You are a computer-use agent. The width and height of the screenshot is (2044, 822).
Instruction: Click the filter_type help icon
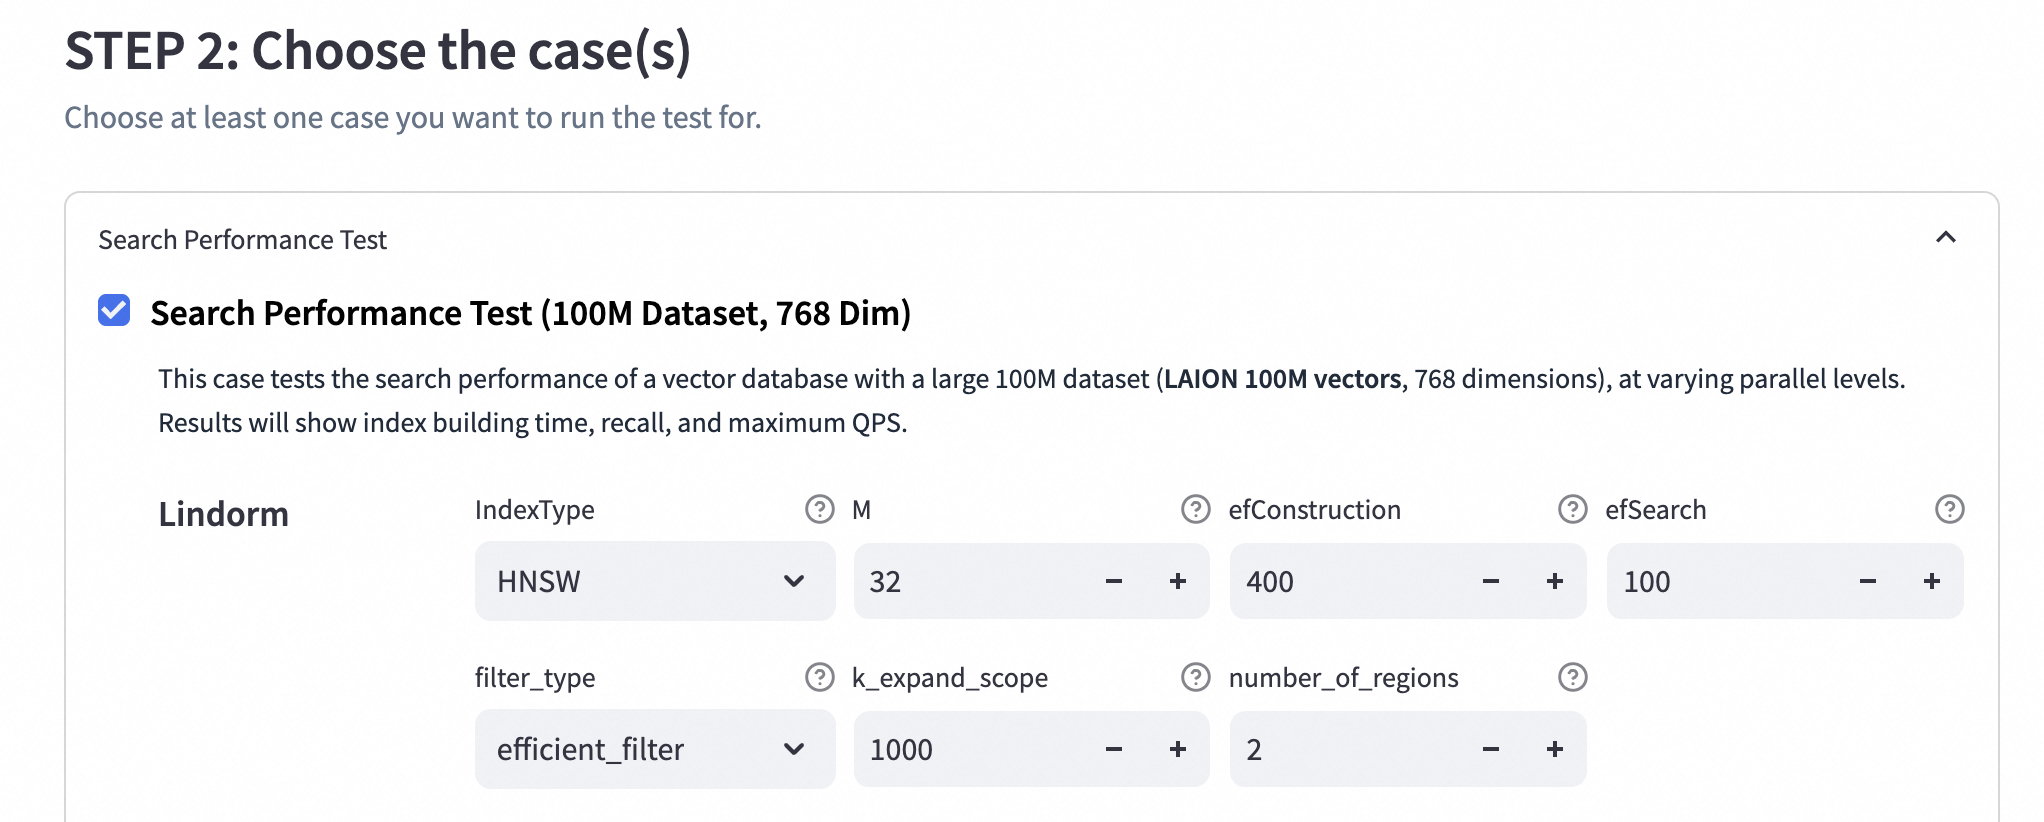(x=819, y=678)
